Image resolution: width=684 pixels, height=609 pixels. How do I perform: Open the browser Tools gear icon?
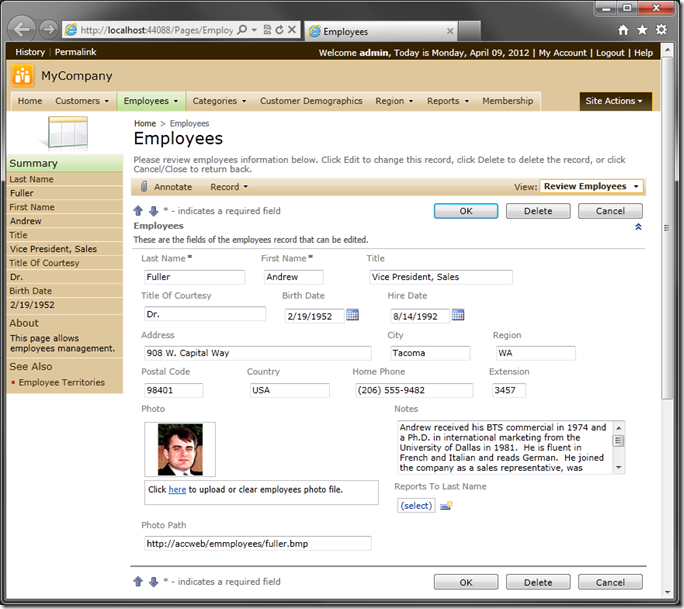661,30
